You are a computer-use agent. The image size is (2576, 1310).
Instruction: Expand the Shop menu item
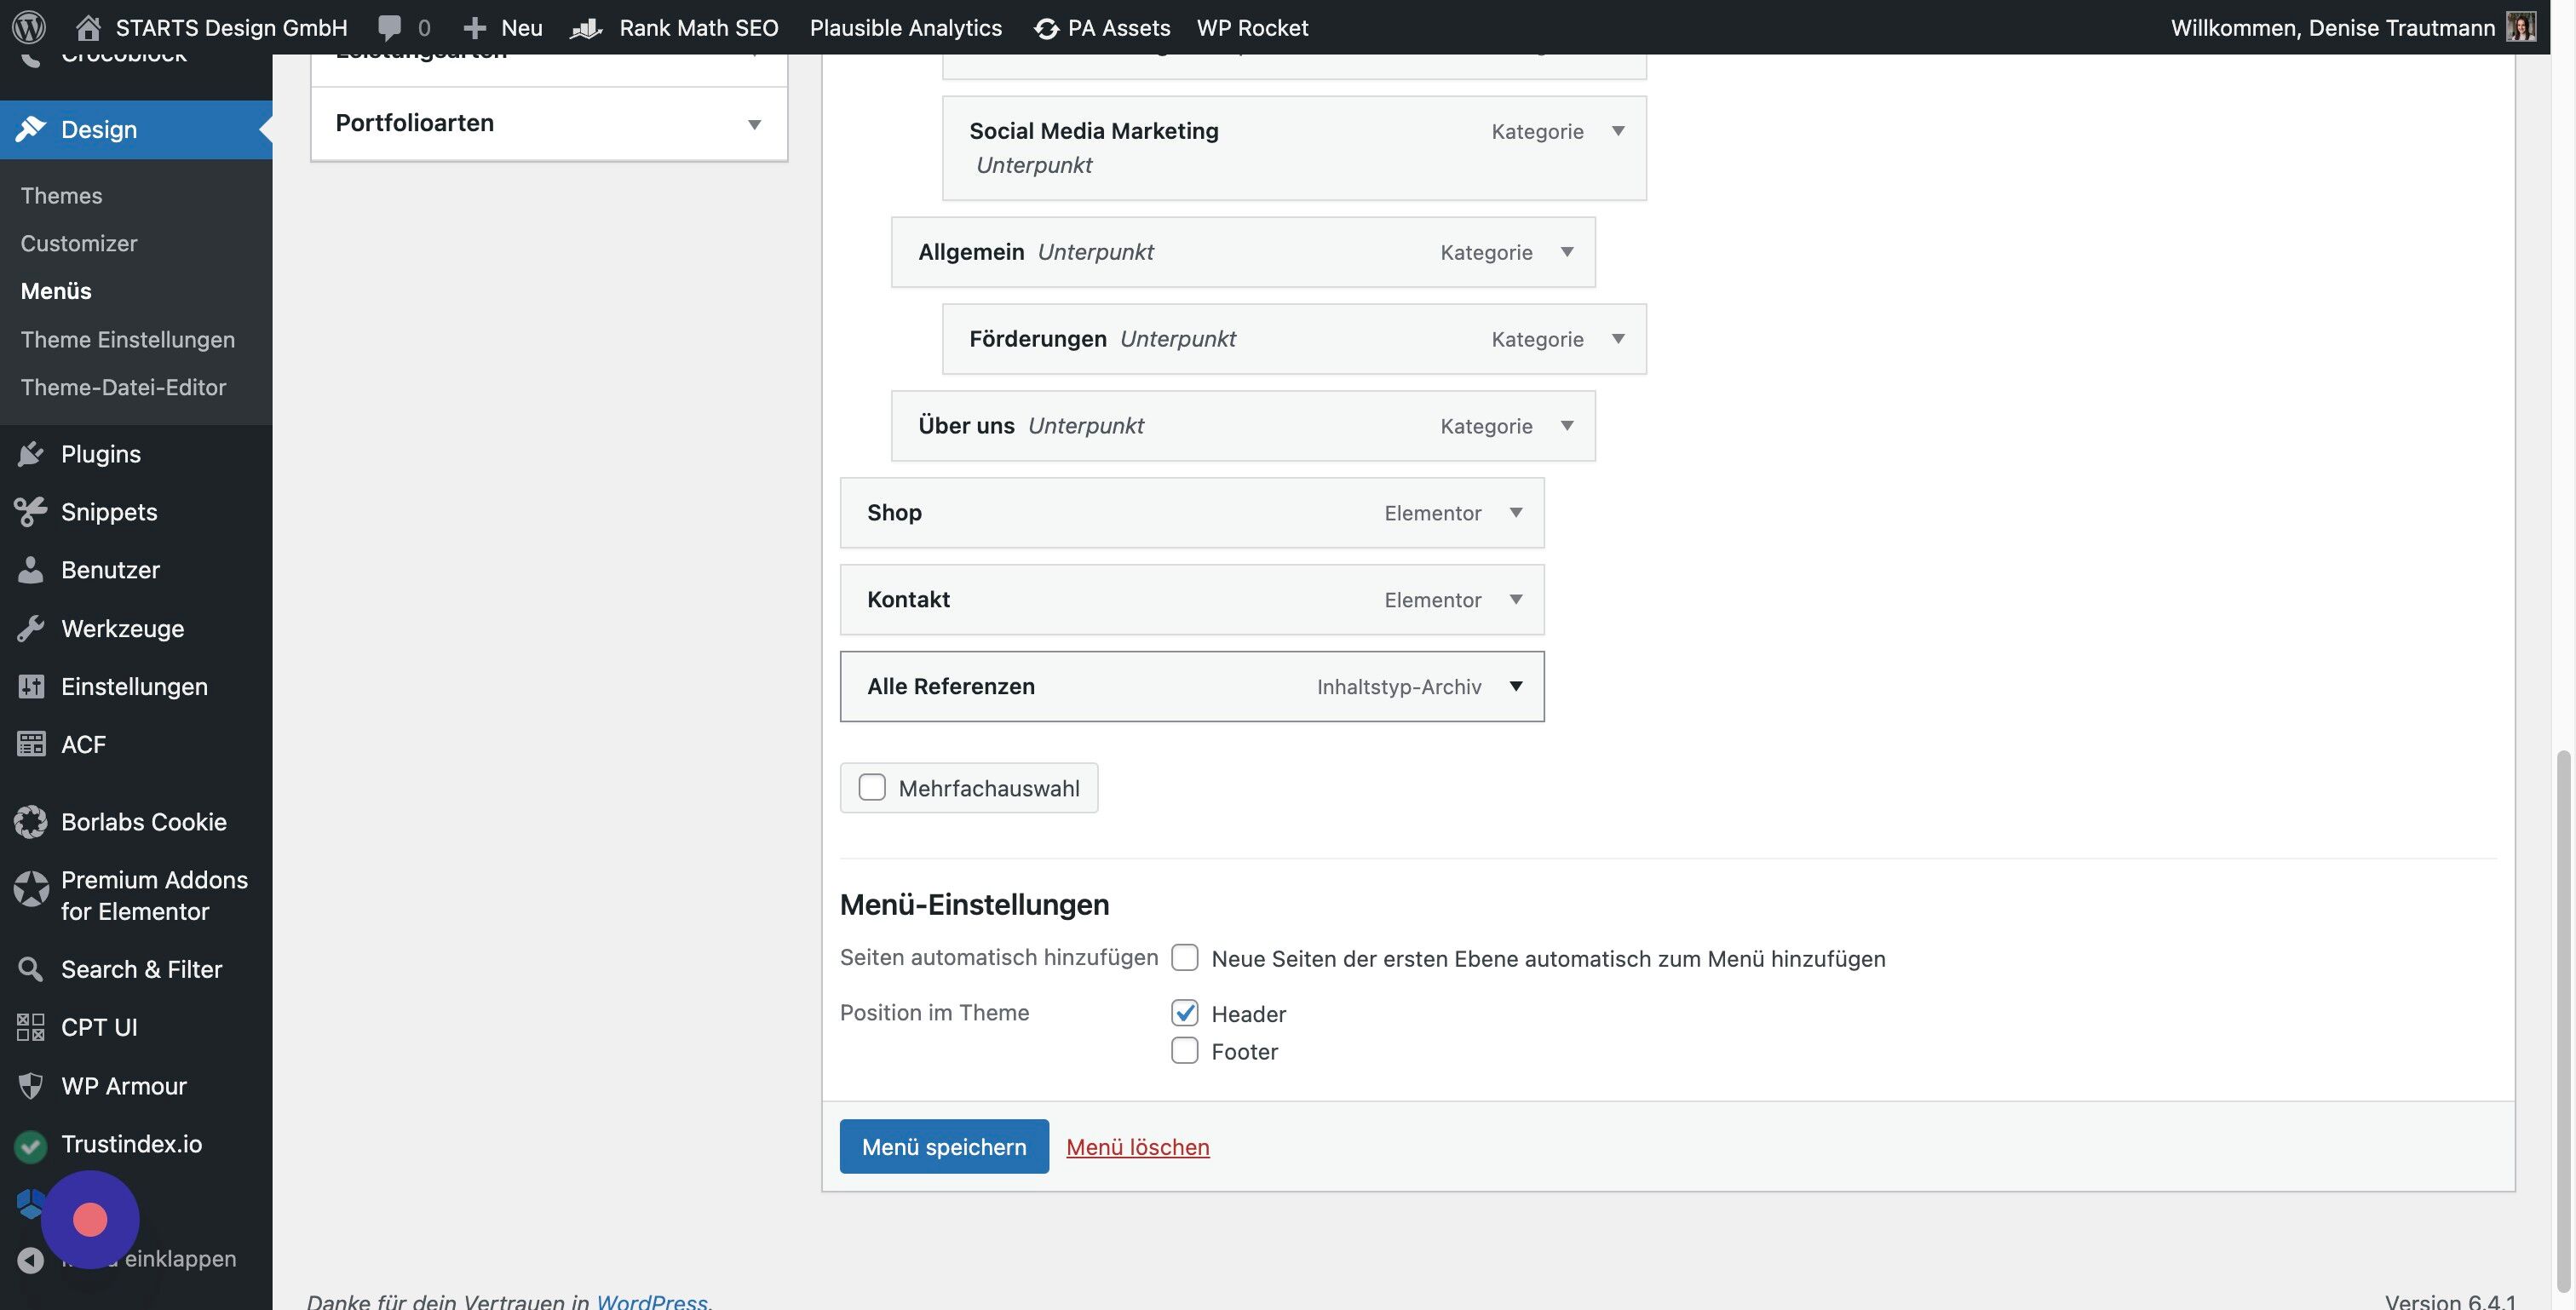(1516, 513)
